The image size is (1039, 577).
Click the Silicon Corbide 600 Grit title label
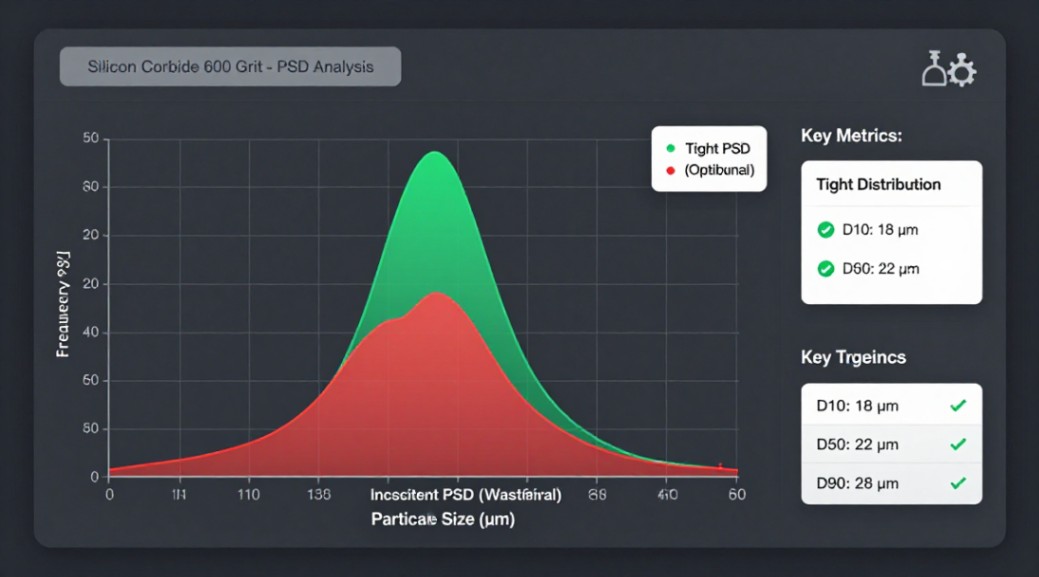click(x=230, y=66)
